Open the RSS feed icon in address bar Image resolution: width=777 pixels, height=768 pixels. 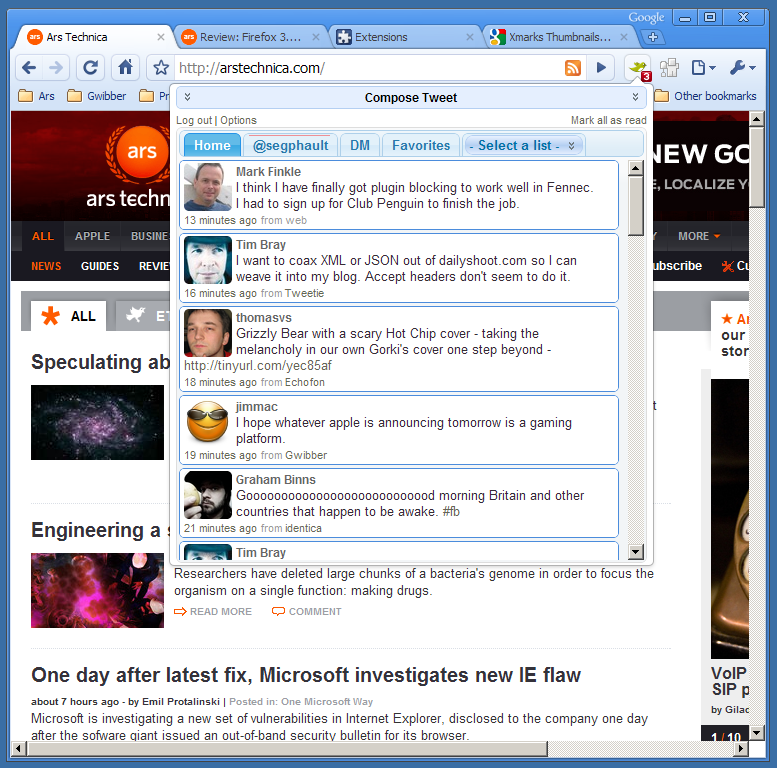point(572,68)
